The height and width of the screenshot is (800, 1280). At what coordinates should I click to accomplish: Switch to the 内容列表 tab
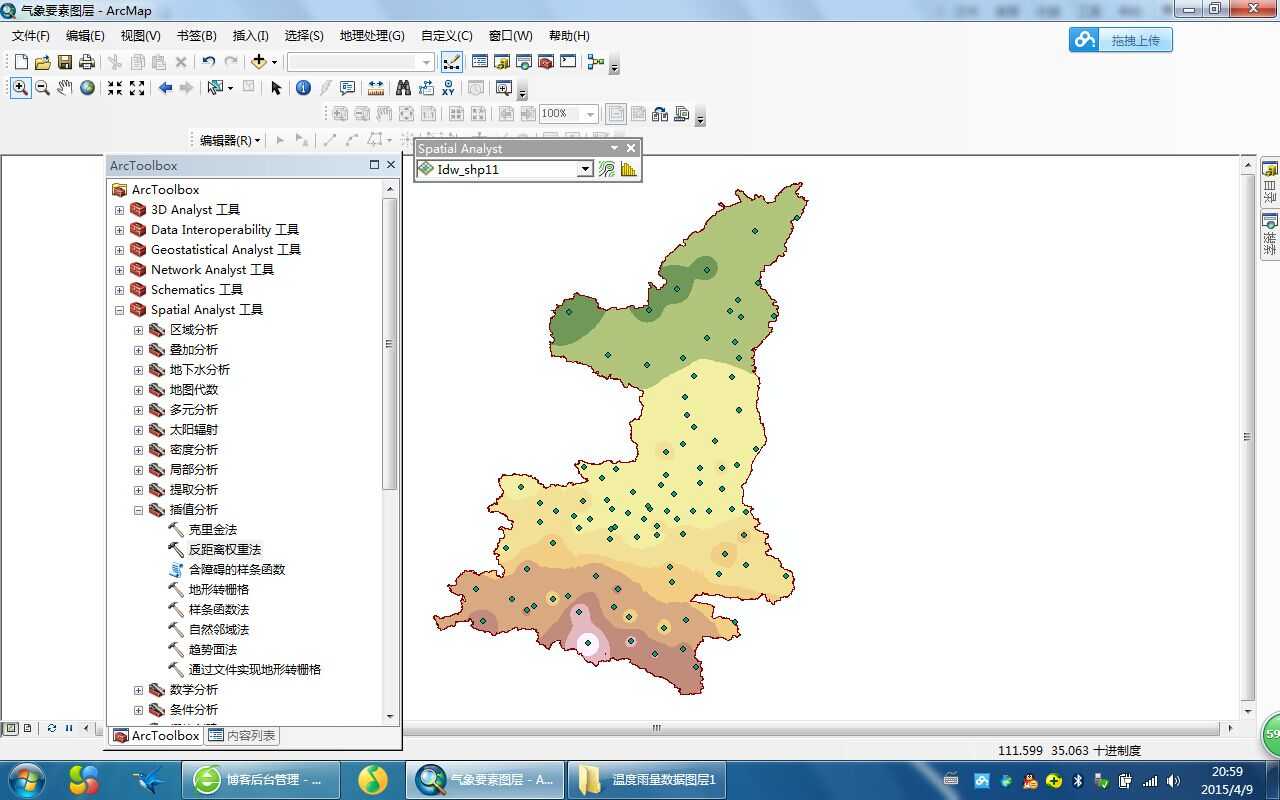tap(242, 736)
